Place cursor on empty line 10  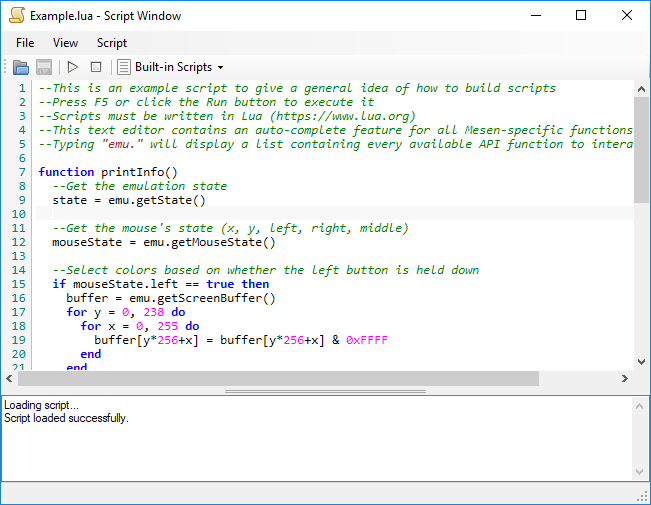click(x=334, y=214)
